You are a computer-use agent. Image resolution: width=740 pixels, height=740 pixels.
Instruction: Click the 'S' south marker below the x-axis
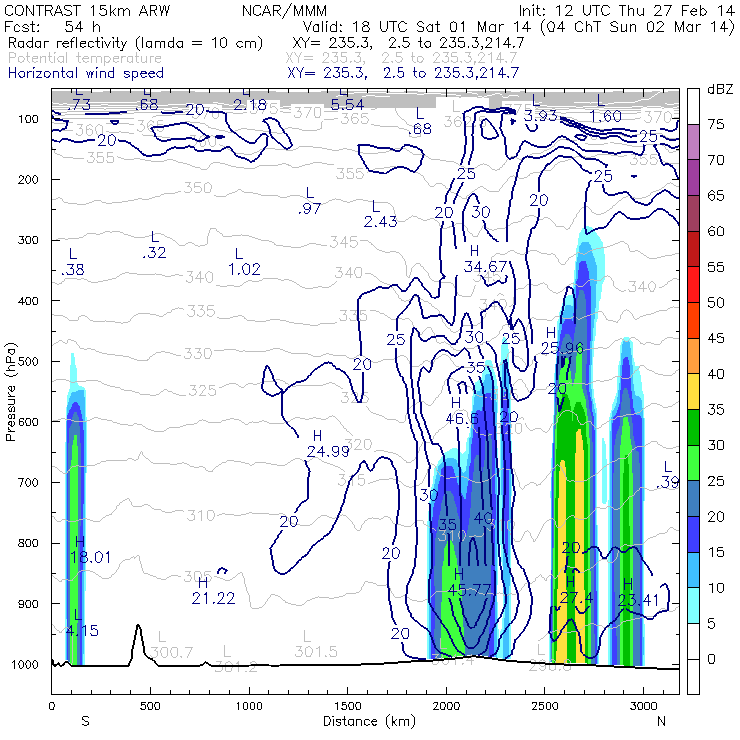point(85,721)
